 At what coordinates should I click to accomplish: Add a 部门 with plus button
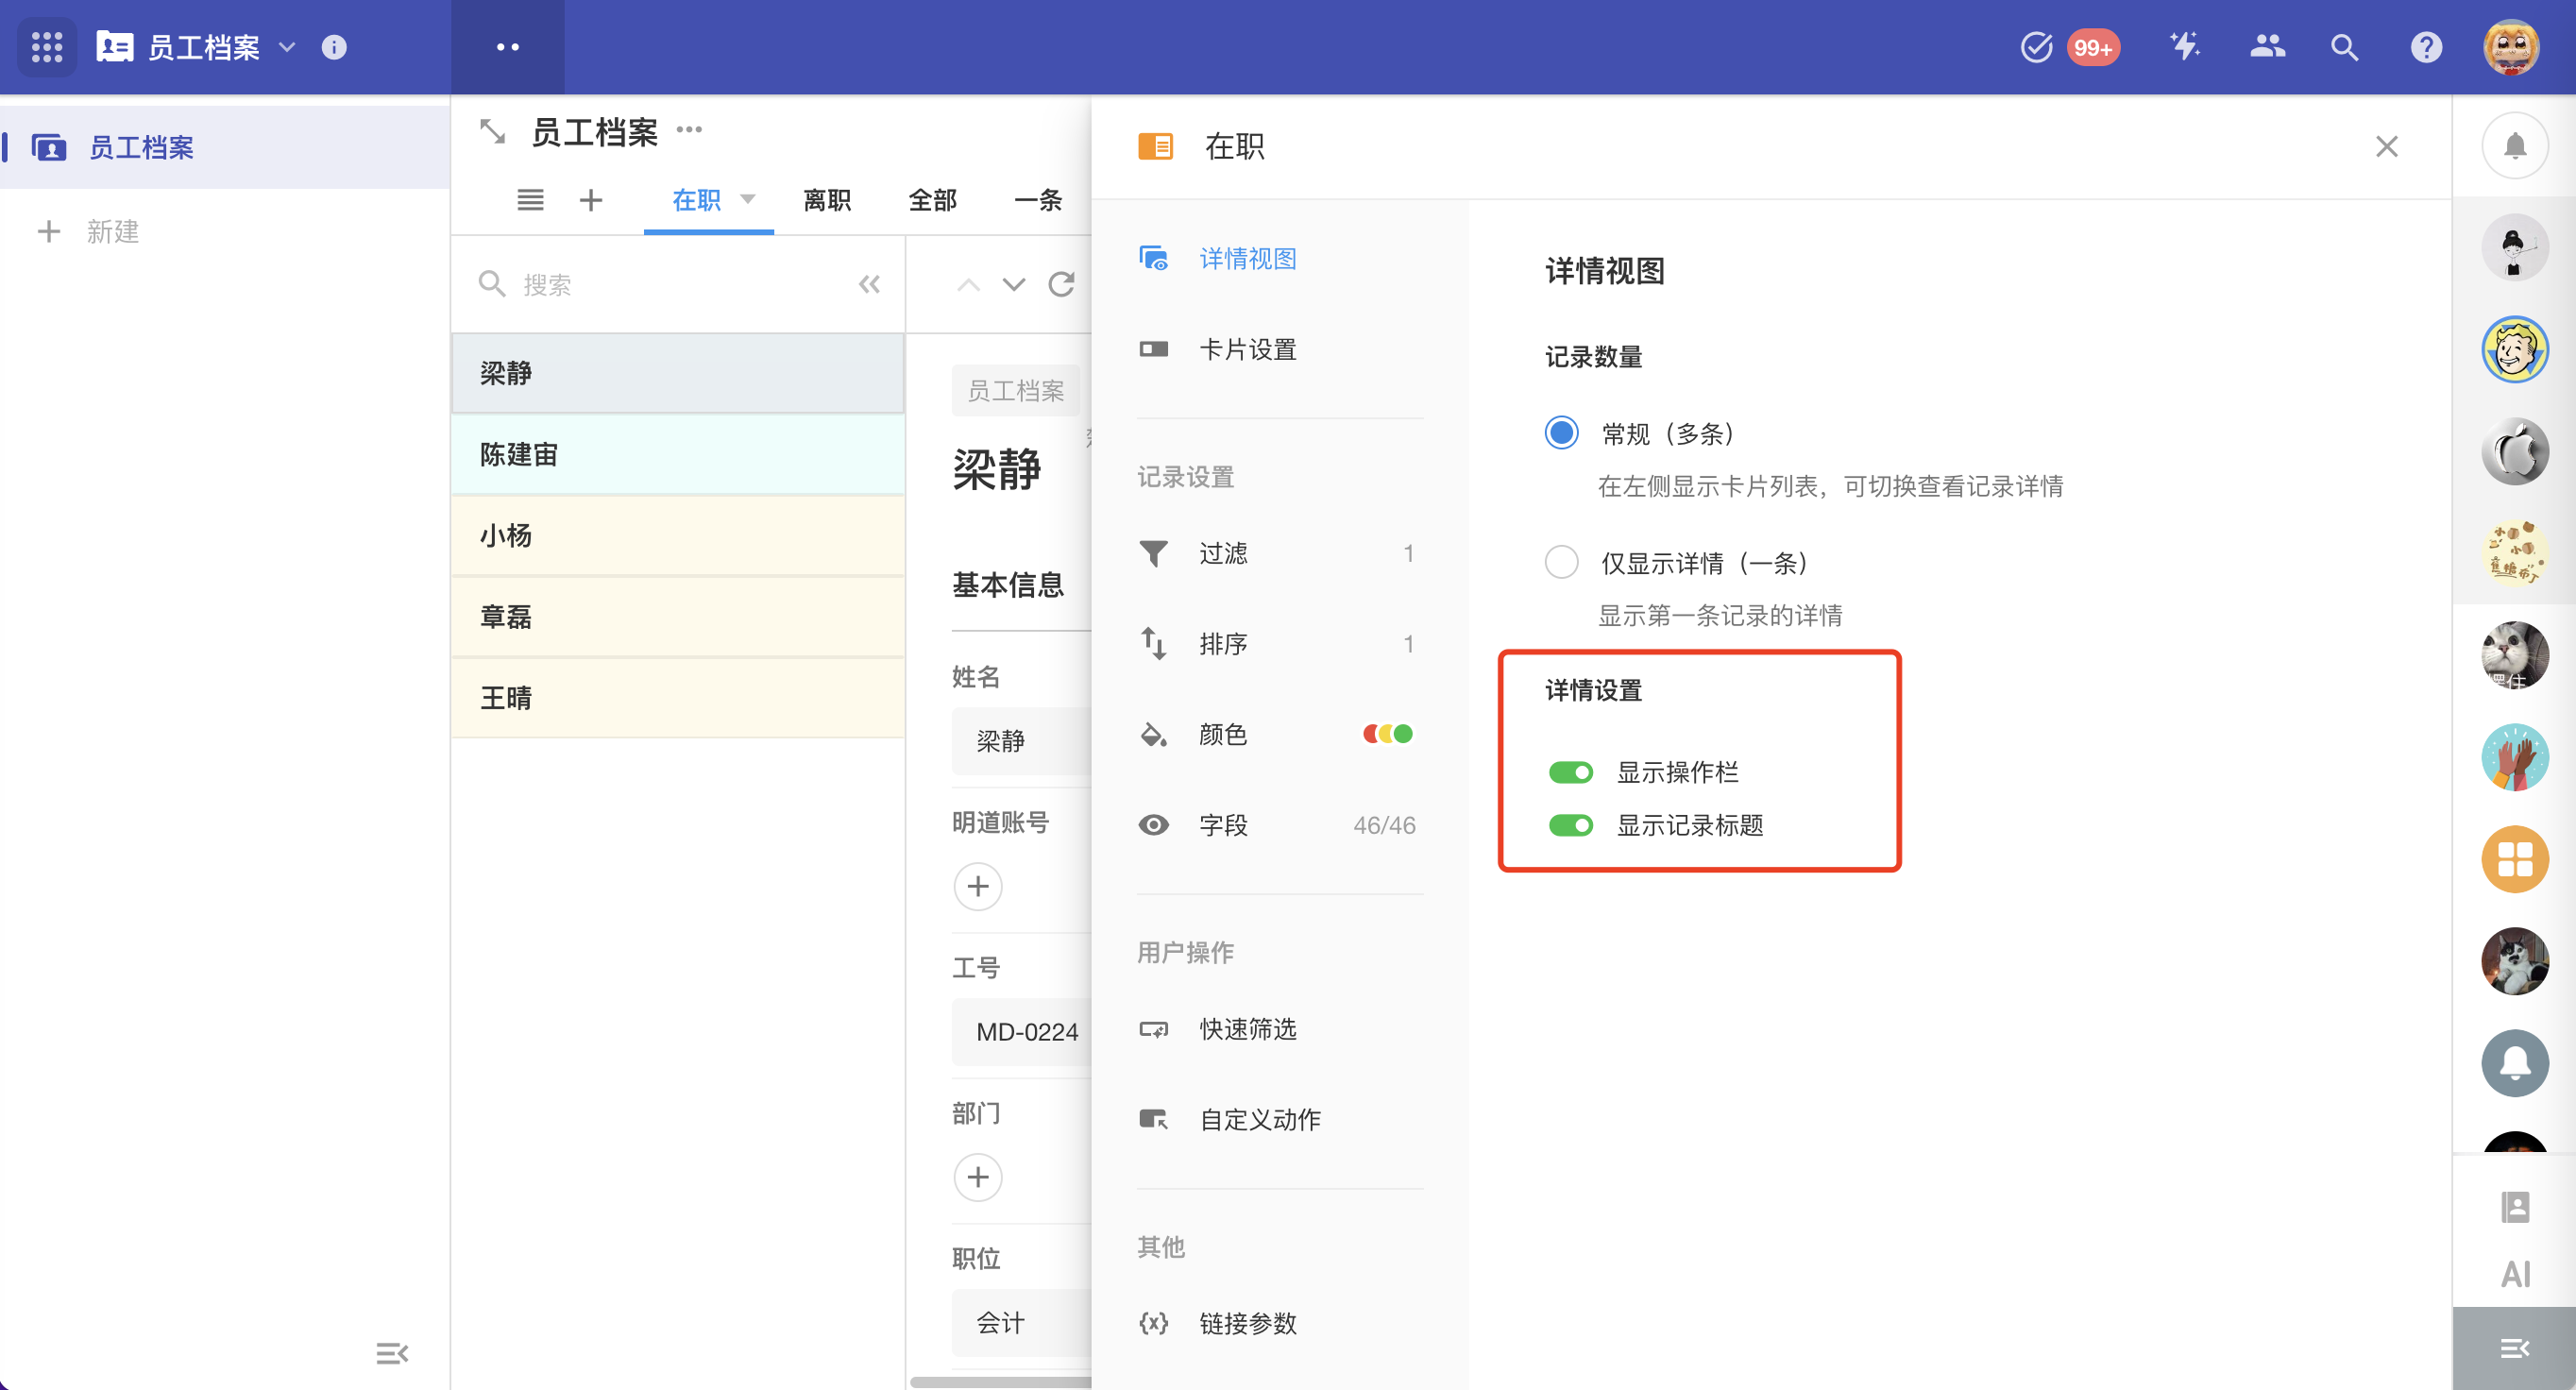978,1177
